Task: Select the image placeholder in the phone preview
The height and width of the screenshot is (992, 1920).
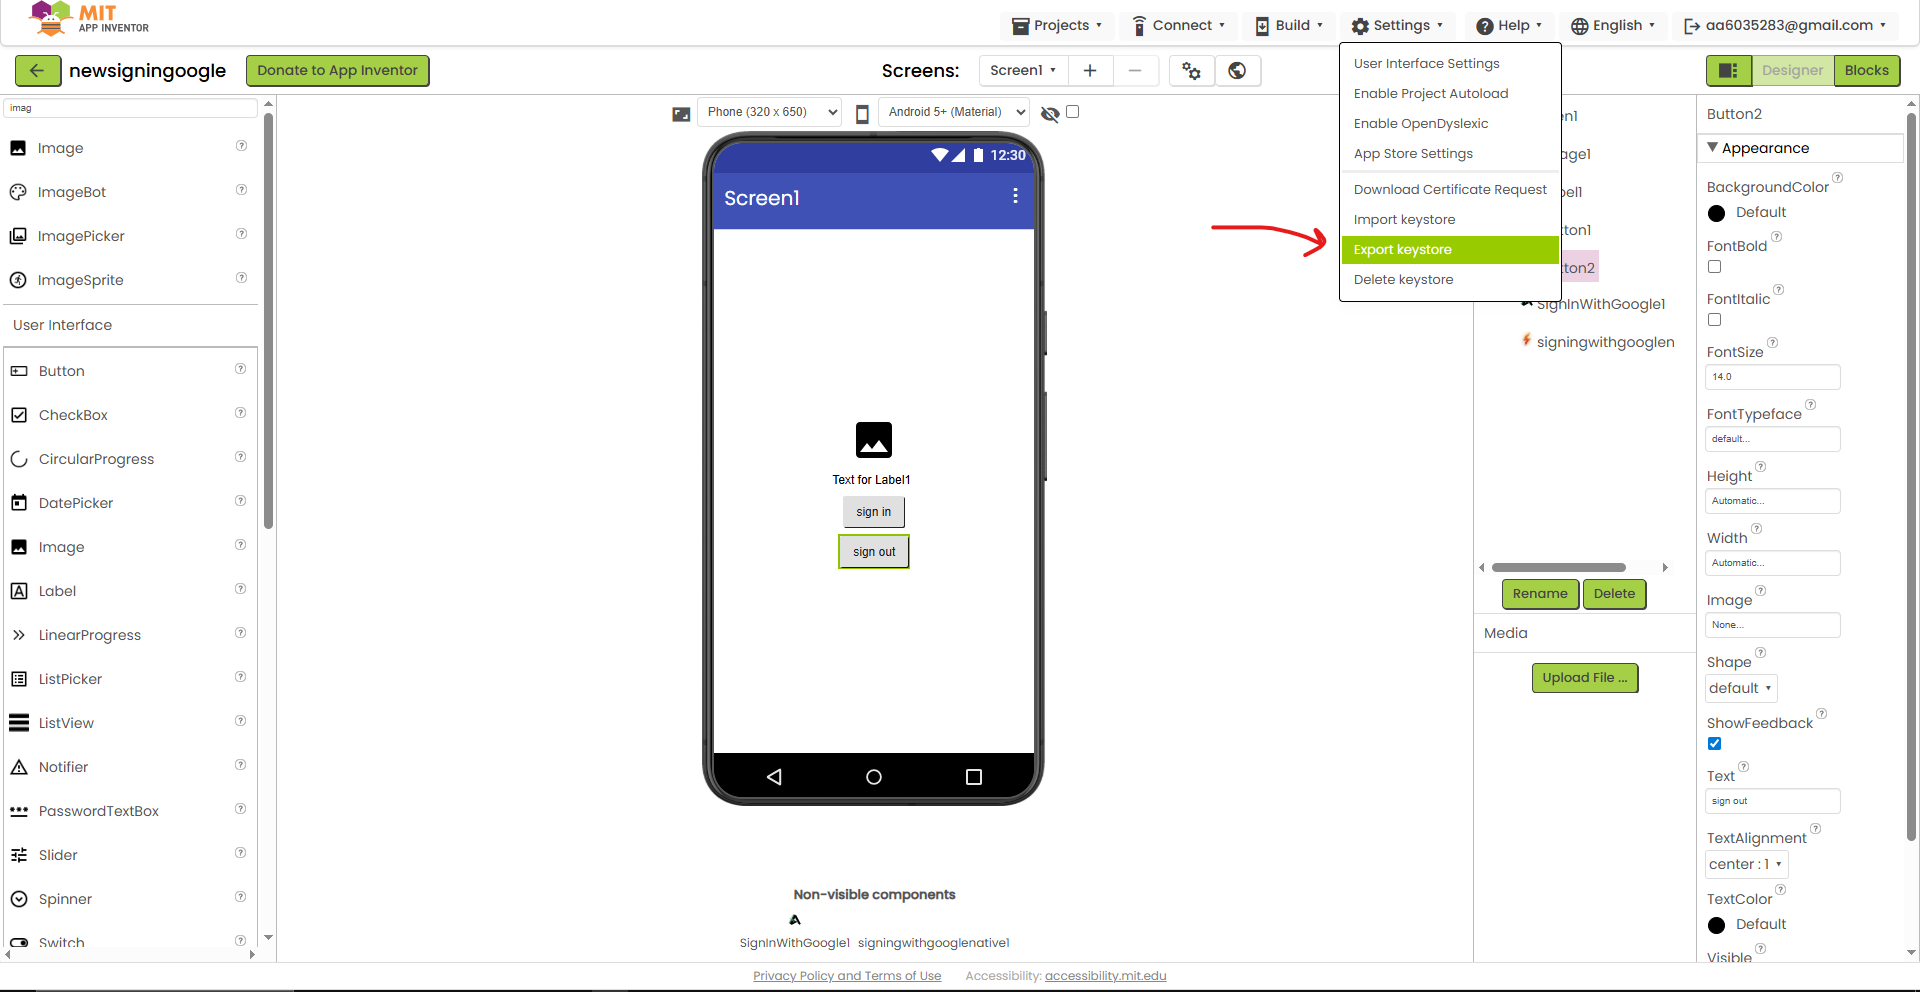Action: (874, 440)
